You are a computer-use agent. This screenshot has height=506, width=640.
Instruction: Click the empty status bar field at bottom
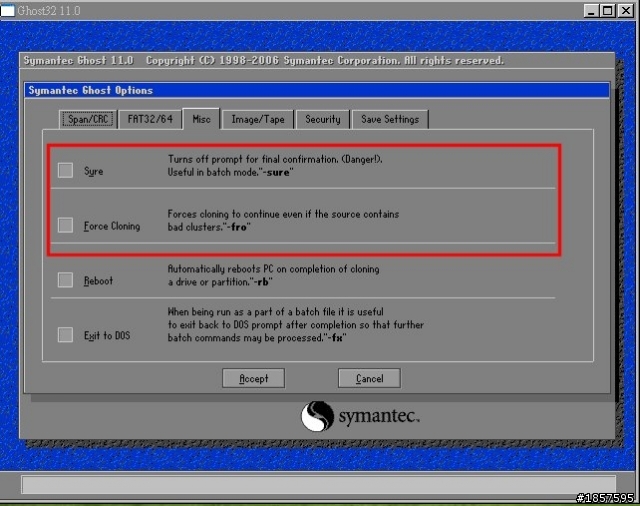click(x=318, y=484)
